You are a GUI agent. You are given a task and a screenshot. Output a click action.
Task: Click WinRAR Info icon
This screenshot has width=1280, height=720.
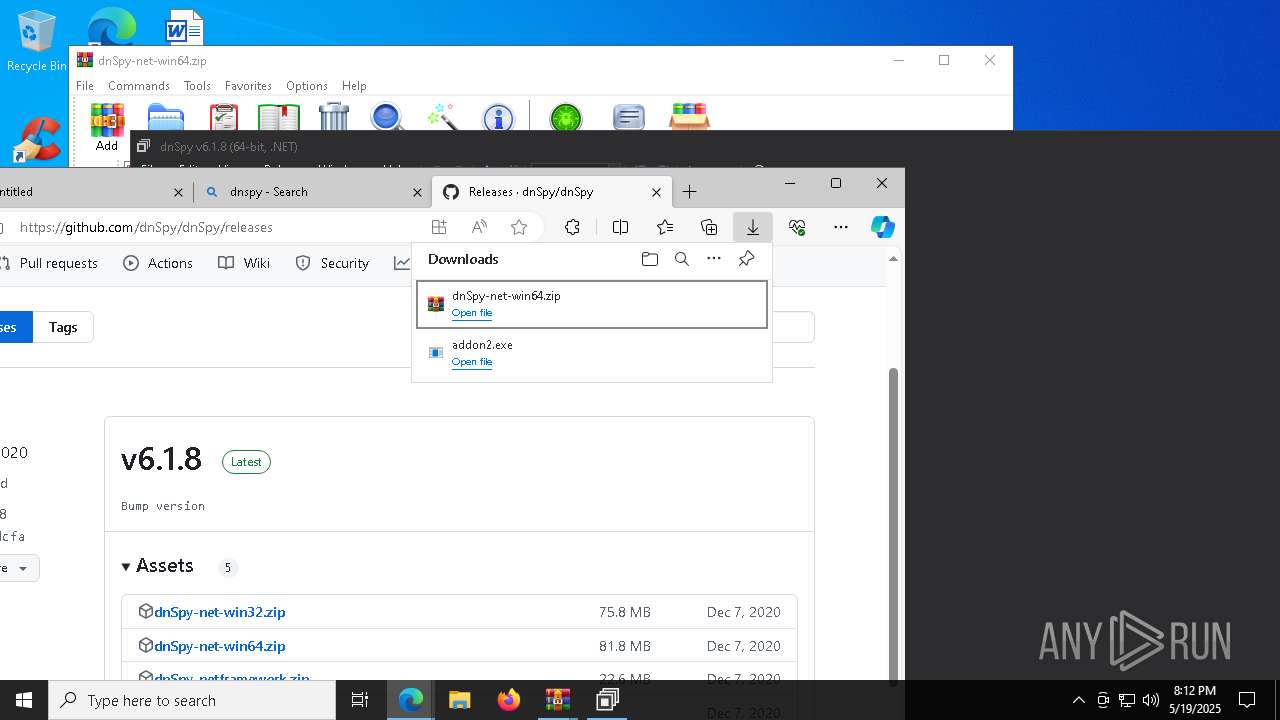point(498,117)
